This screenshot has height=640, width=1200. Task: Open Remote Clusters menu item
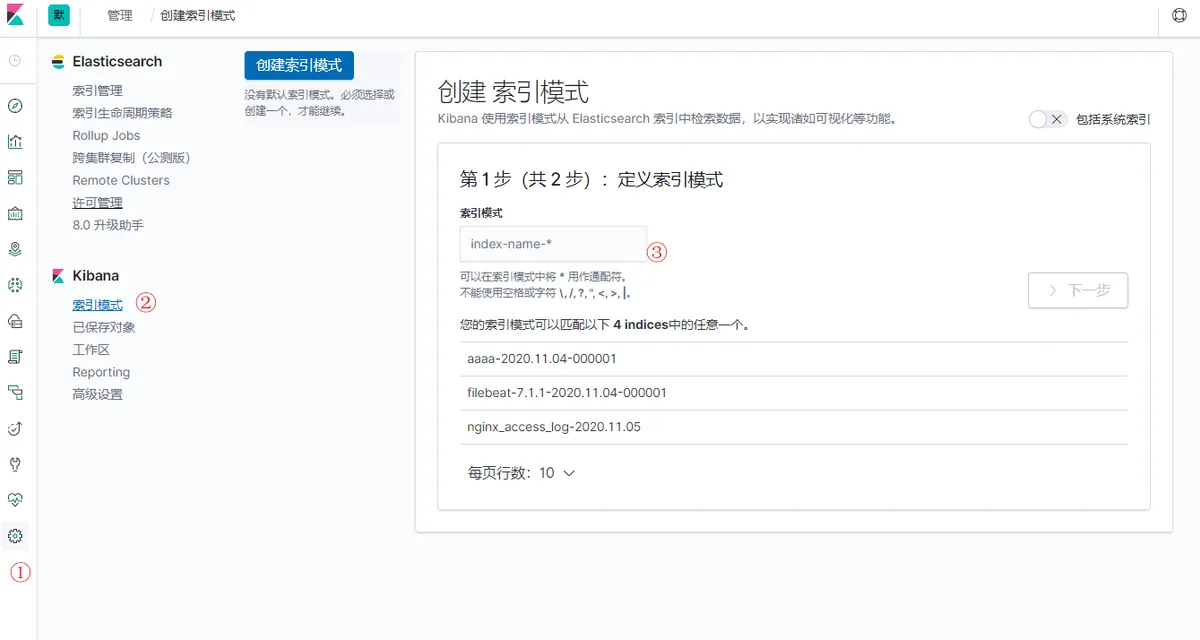pyautogui.click(x=121, y=180)
